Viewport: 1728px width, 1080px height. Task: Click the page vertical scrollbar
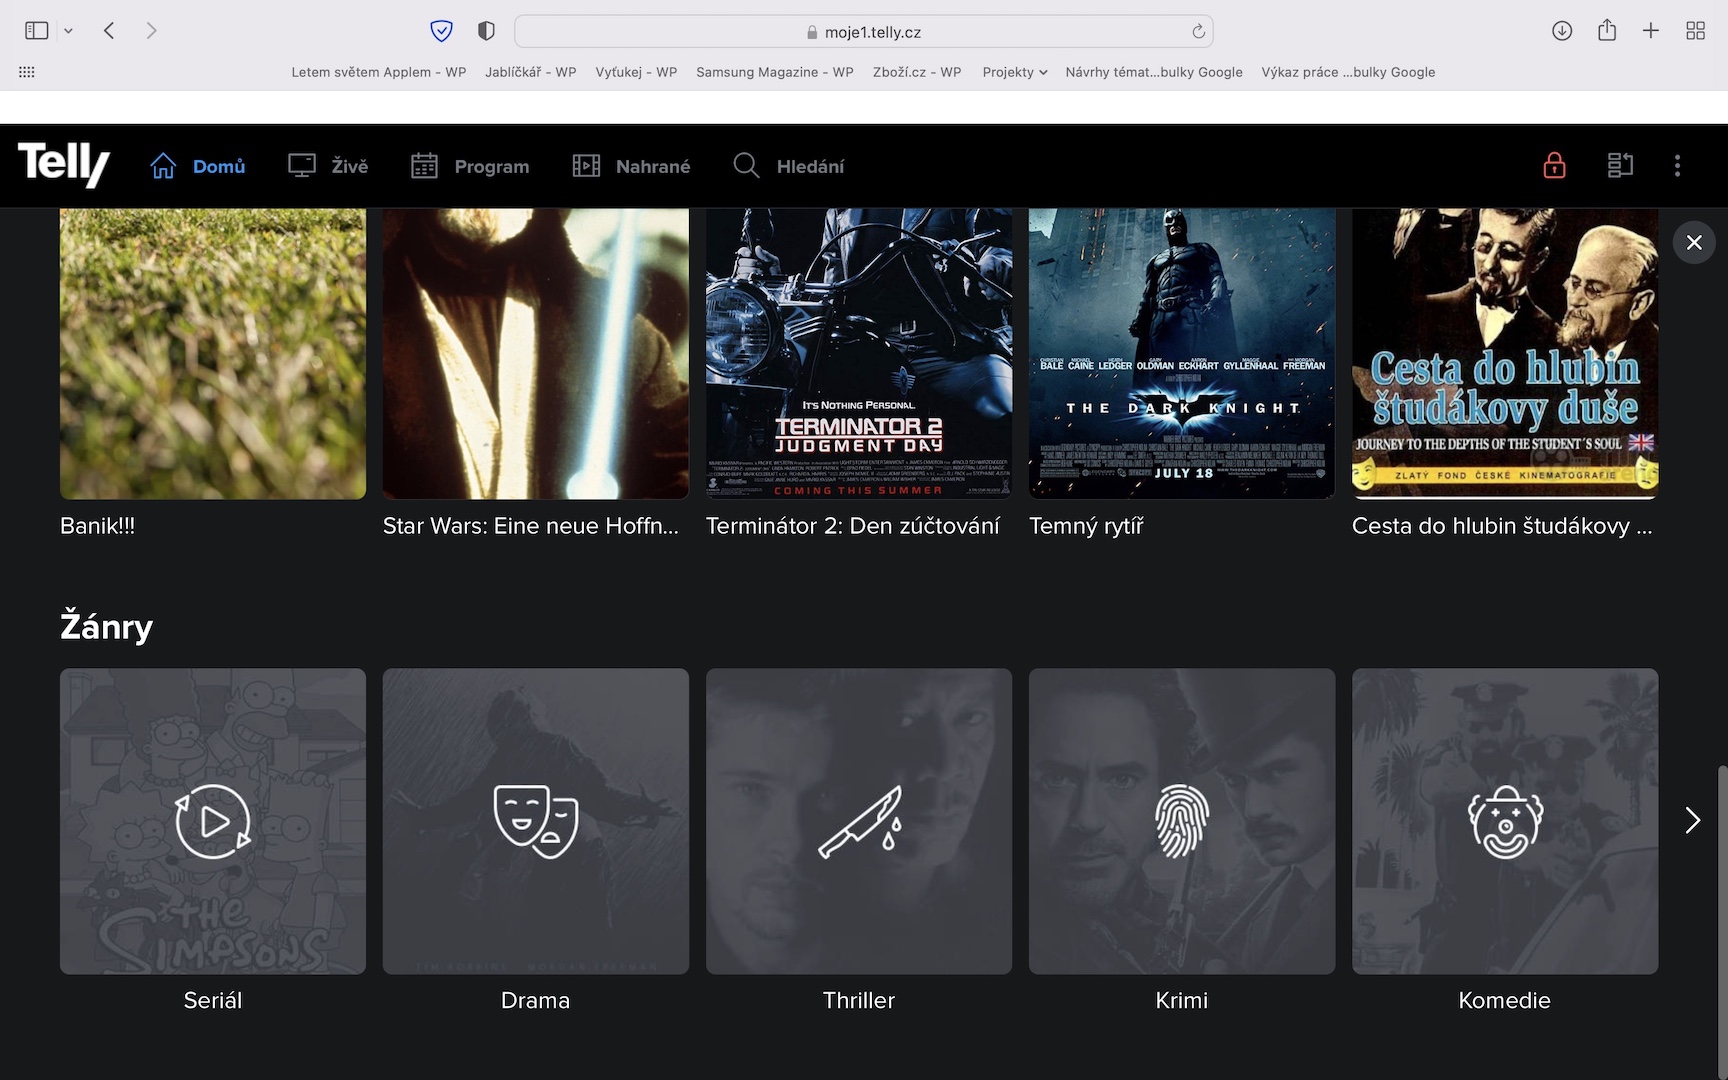[1721, 922]
